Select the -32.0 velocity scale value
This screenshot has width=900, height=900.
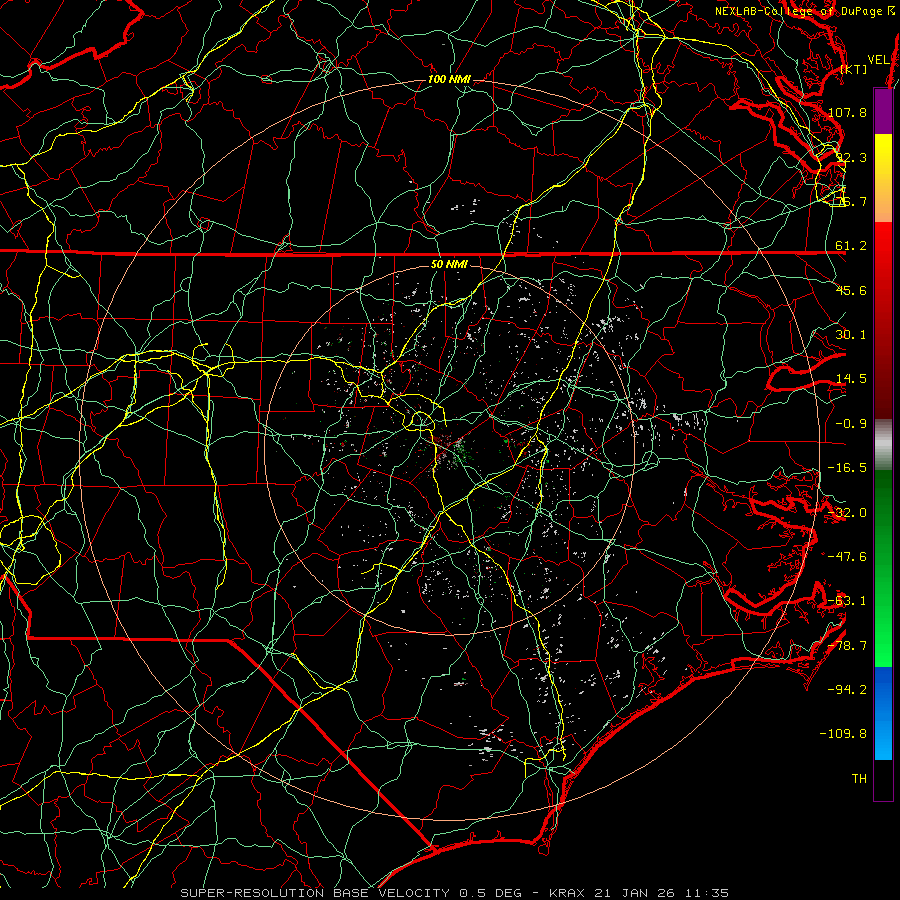pyautogui.click(x=847, y=513)
